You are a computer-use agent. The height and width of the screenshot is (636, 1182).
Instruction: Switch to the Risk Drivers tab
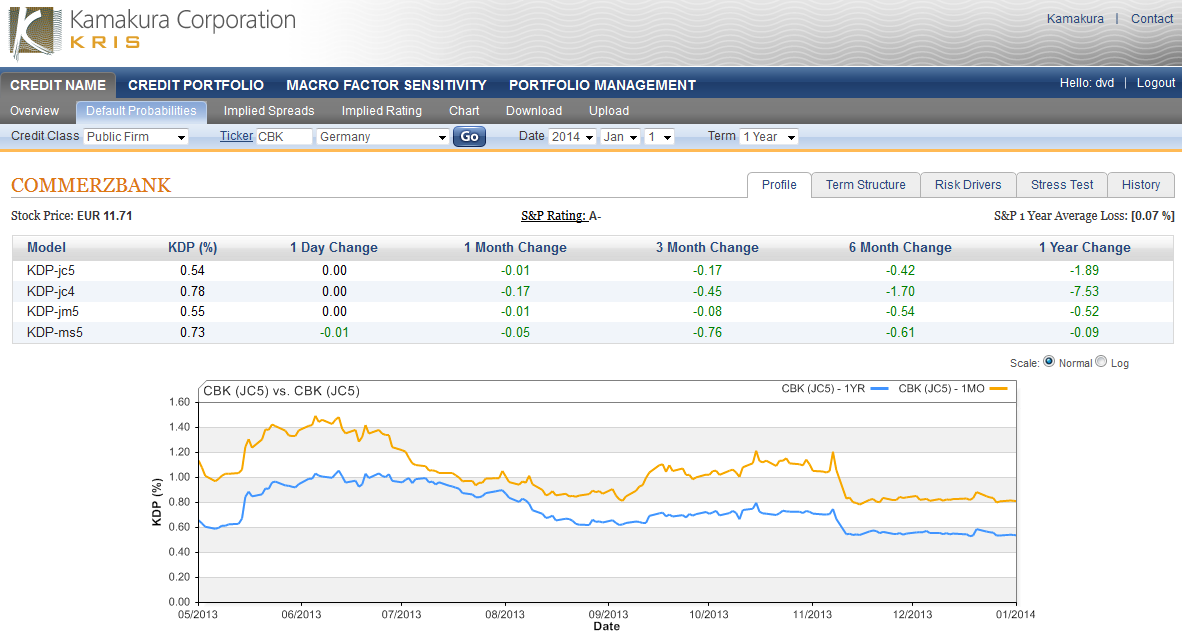point(968,185)
